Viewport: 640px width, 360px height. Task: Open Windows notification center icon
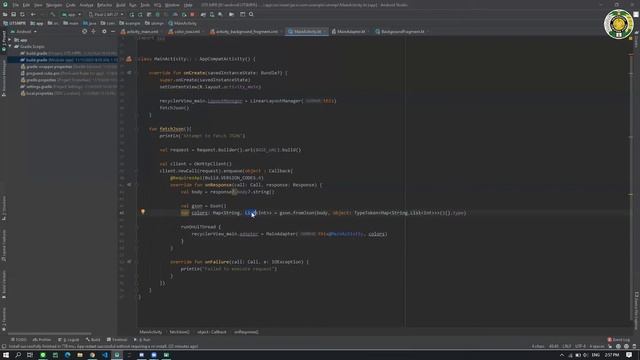pyautogui.click(x=629, y=355)
